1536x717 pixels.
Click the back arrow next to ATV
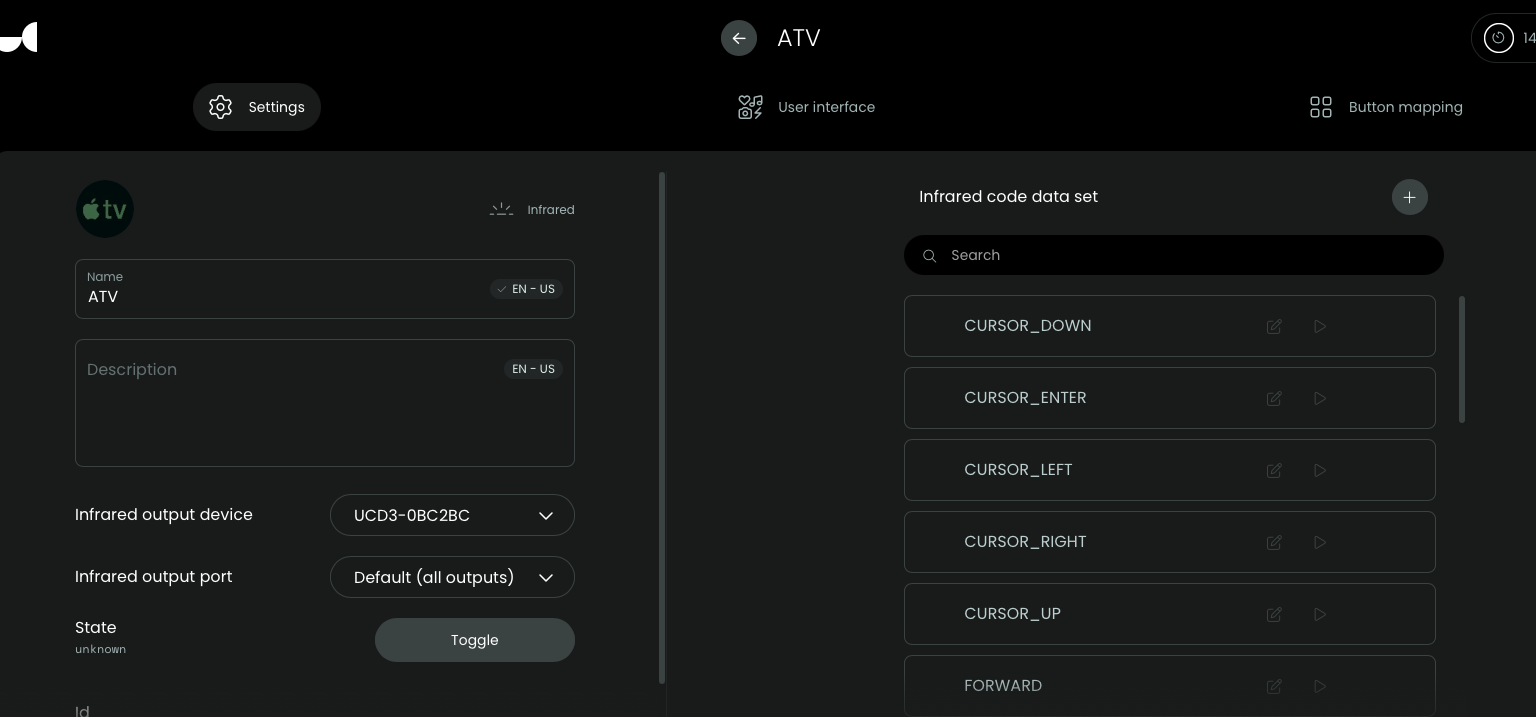pos(738,38)
